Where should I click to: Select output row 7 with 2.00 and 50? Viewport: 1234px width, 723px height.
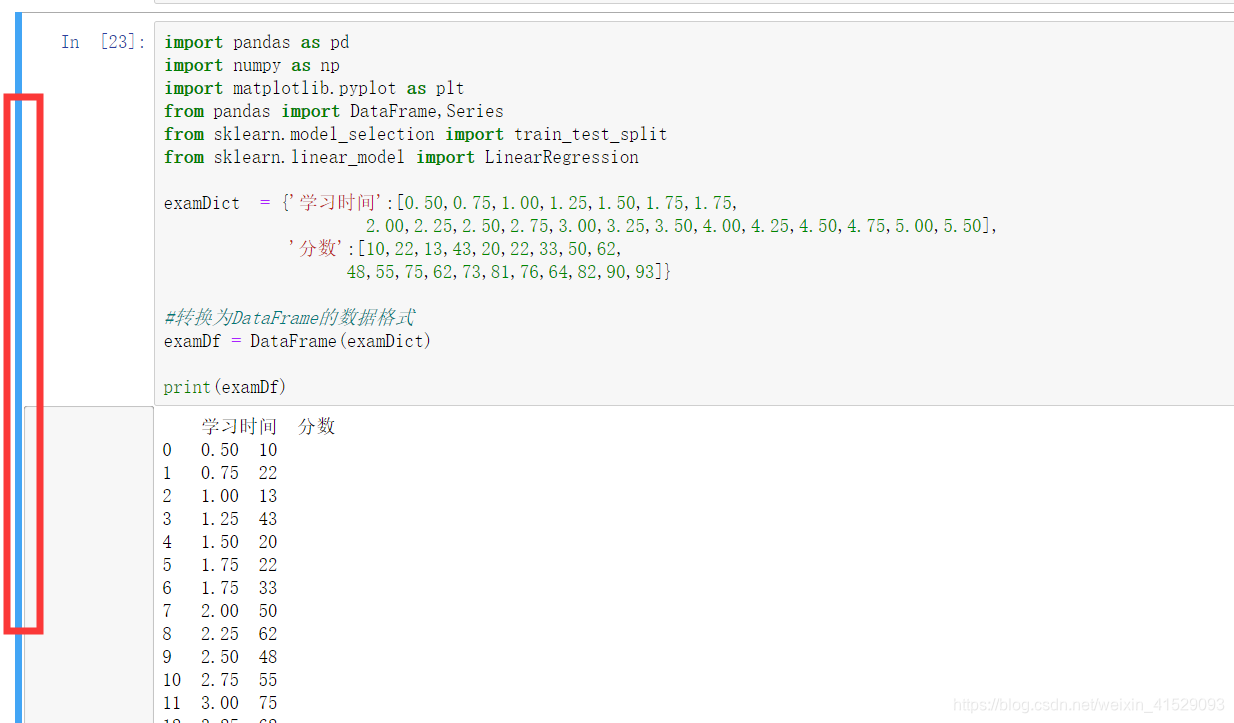pyautogui.click(x=220, y=611)
